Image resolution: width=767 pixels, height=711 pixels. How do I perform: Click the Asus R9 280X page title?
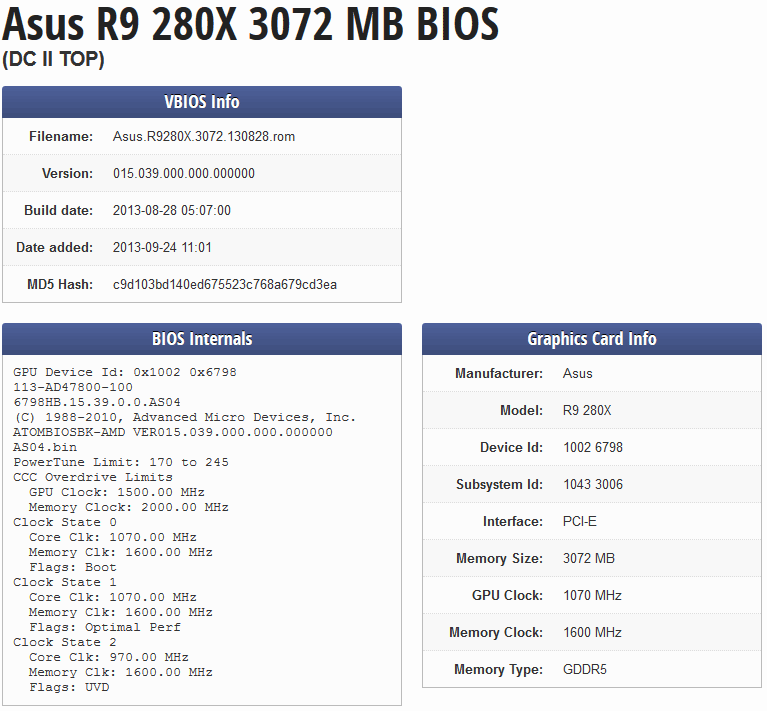click(250, 26)
